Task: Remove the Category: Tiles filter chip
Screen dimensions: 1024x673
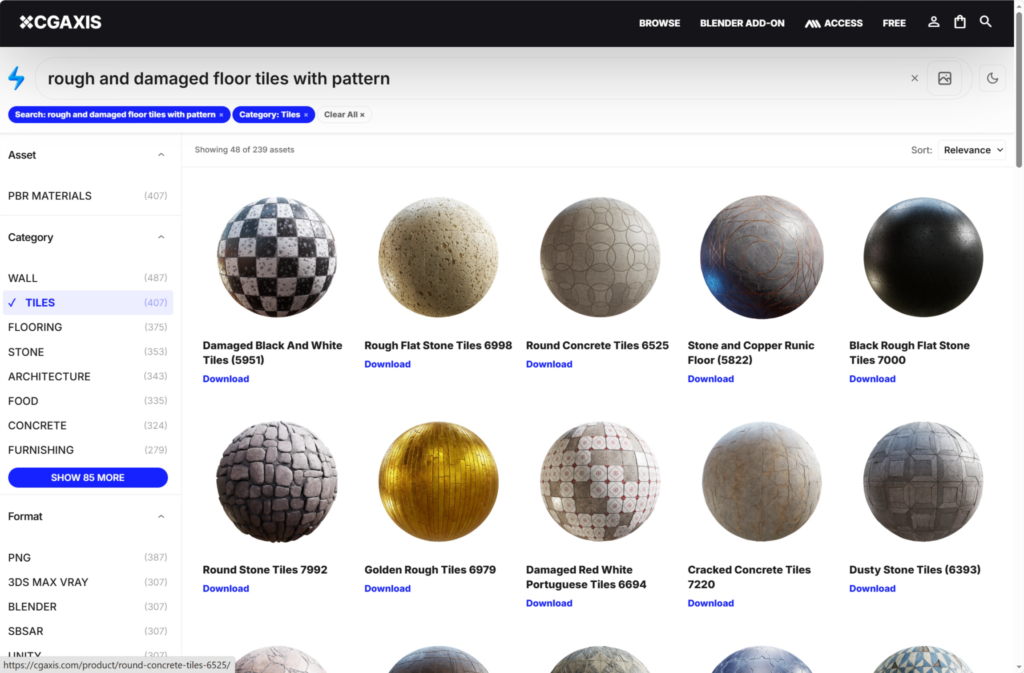Action: coord(306,115)
